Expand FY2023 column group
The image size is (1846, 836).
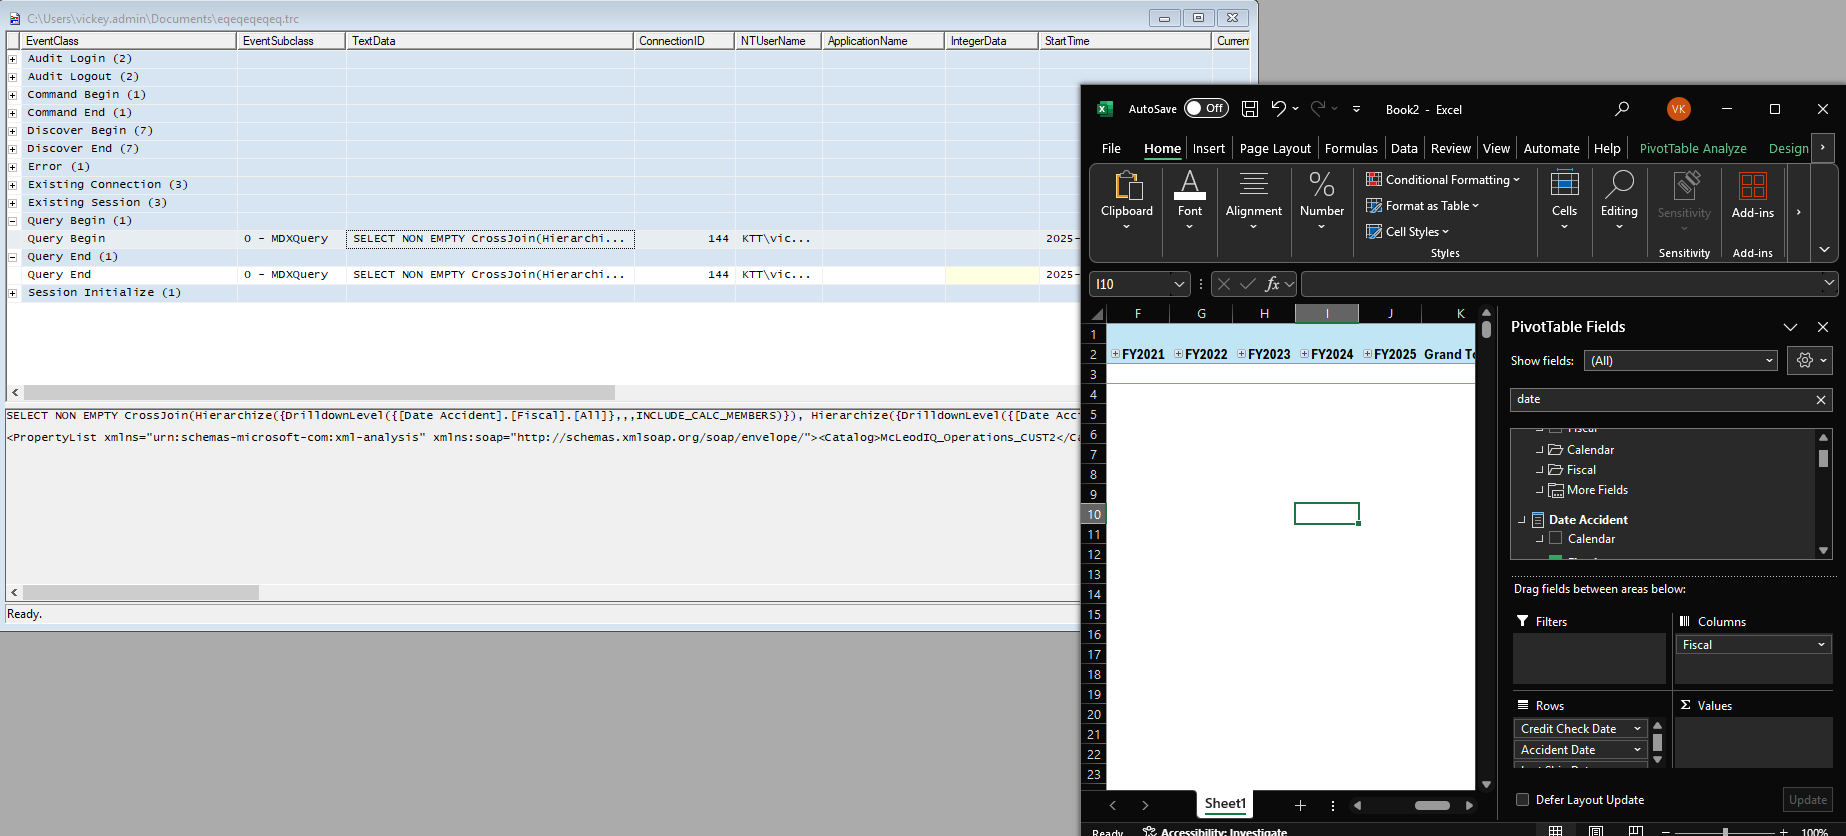point(1242,354)
